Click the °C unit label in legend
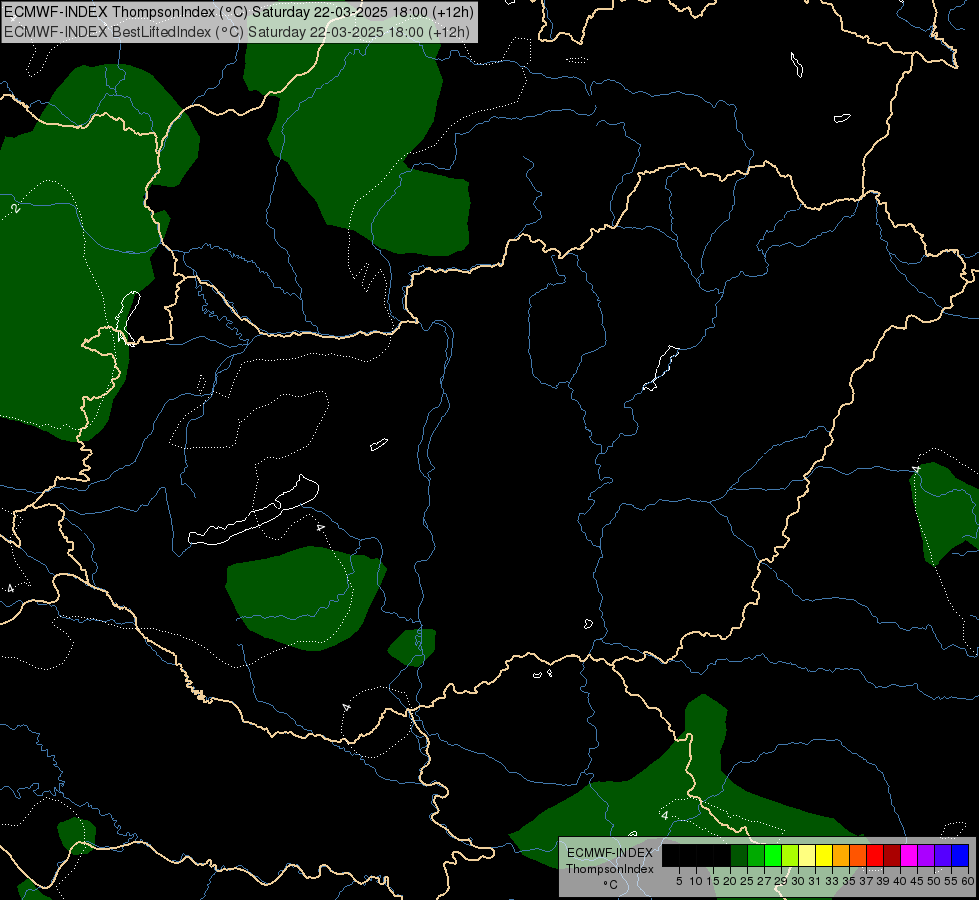 (611, 885)
